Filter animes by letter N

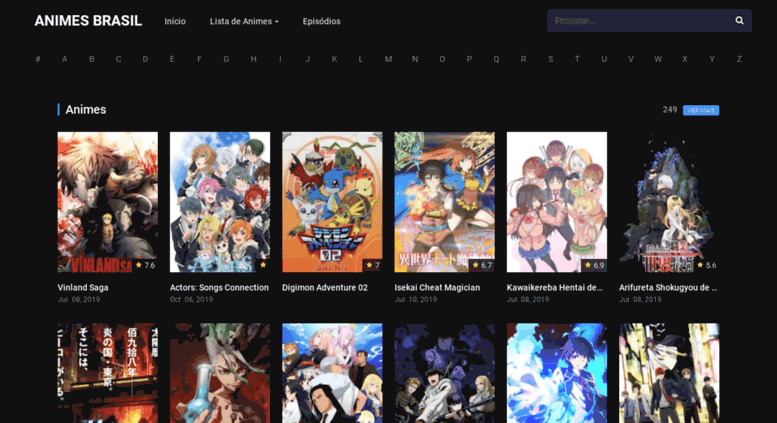tap(415, 59)
